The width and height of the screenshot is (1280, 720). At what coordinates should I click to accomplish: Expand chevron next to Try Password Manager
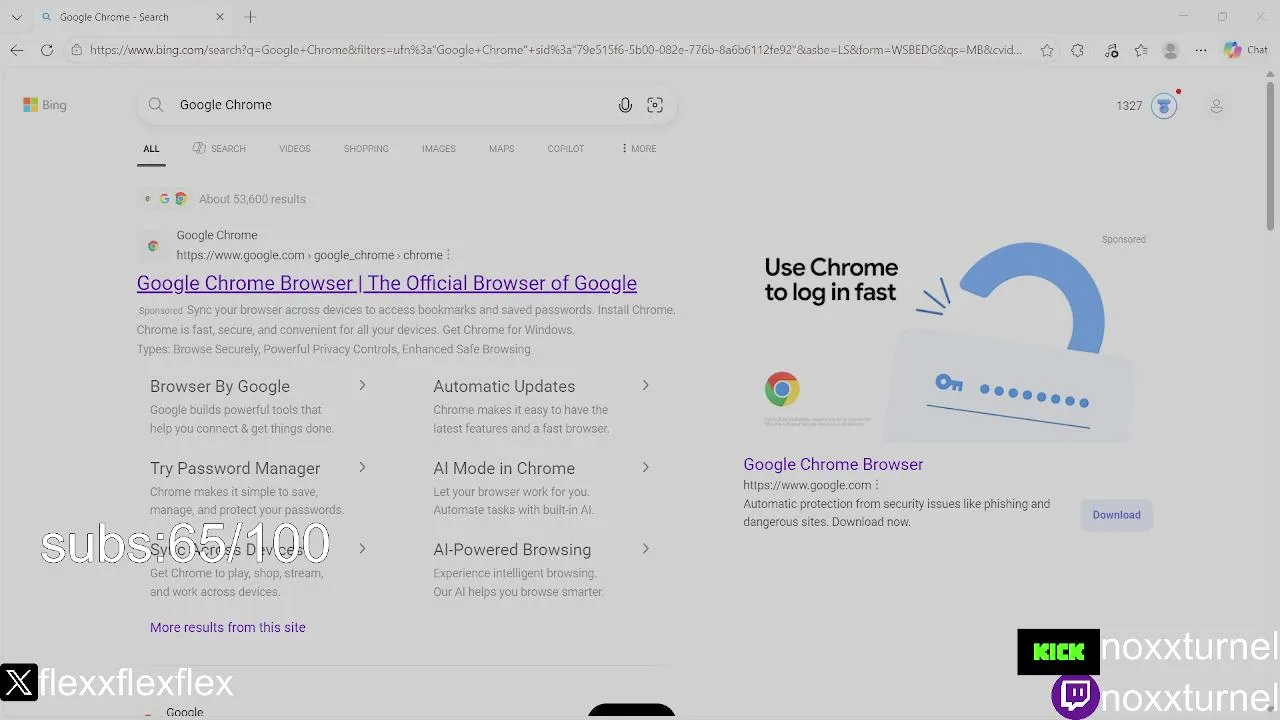[362, 467]
